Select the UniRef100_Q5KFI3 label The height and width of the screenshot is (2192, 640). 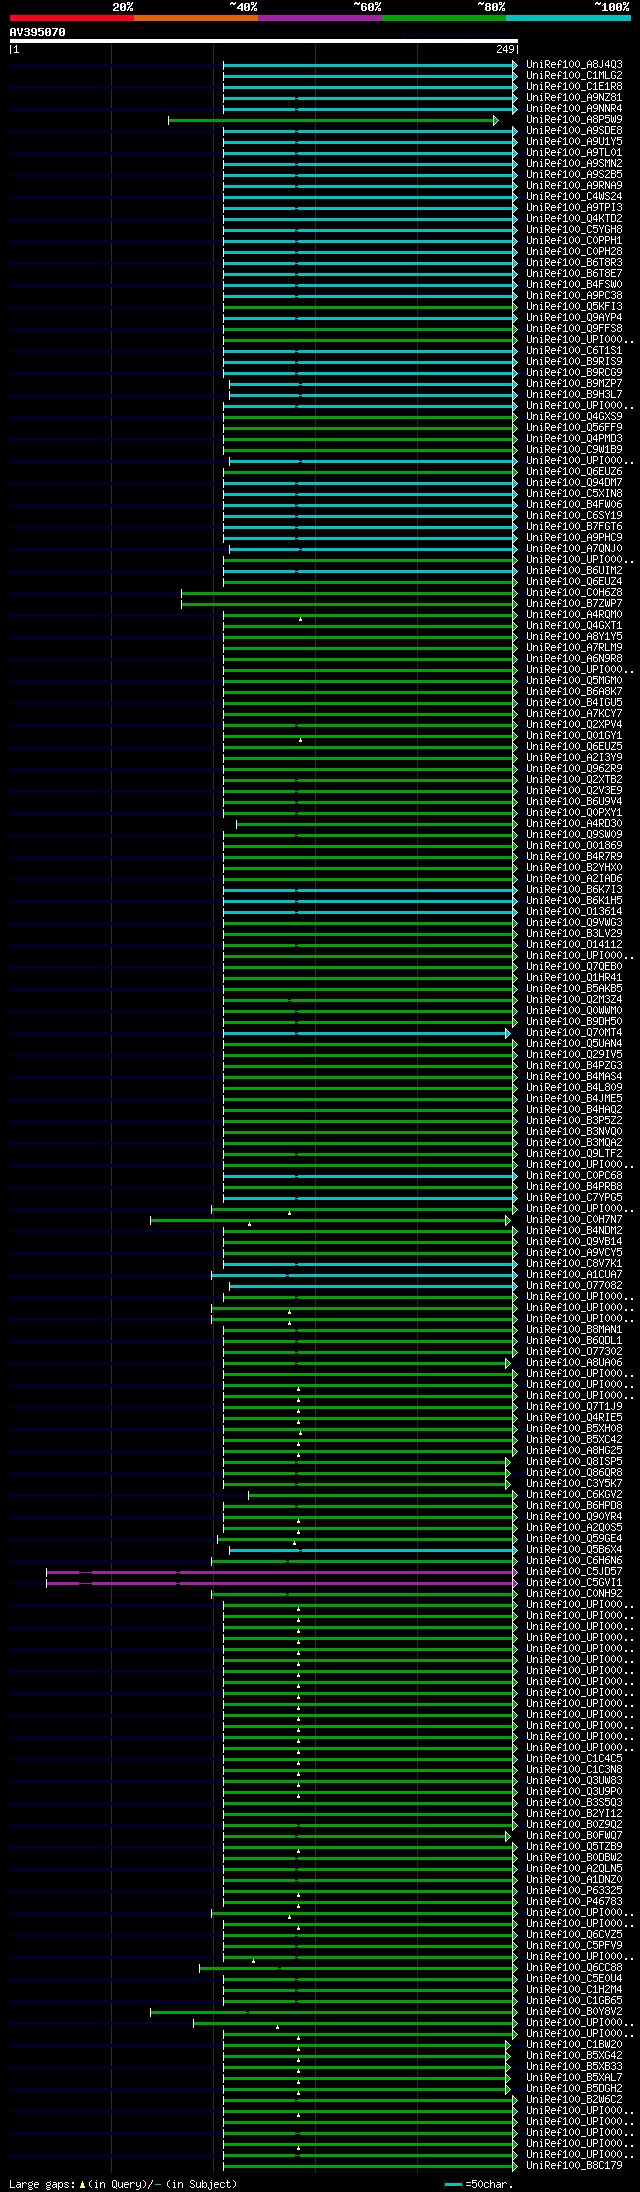pos(574,306)
